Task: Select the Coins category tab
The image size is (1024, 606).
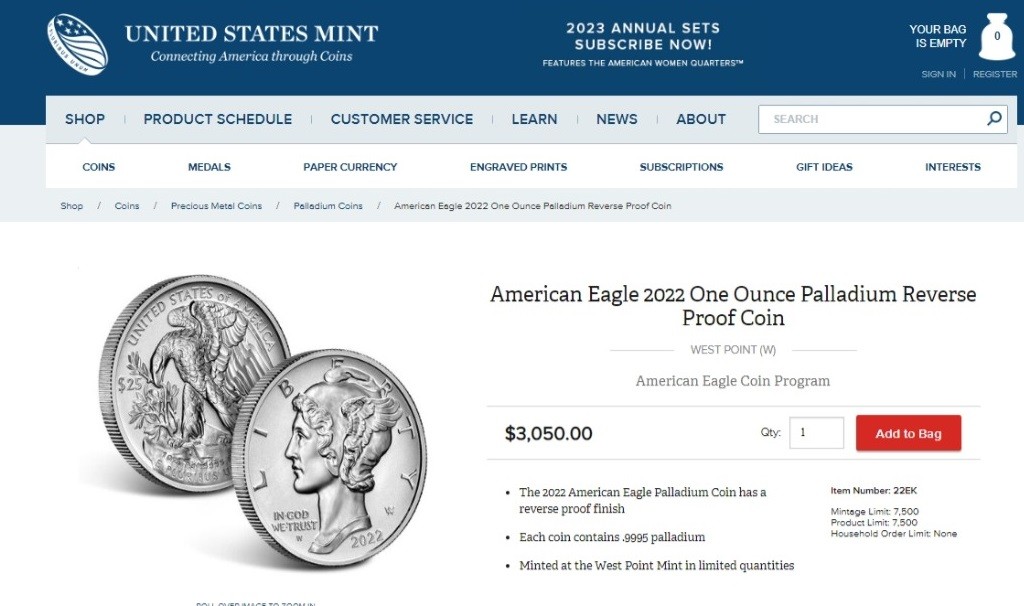Action: pyautogui.click(x=99, y=167)
